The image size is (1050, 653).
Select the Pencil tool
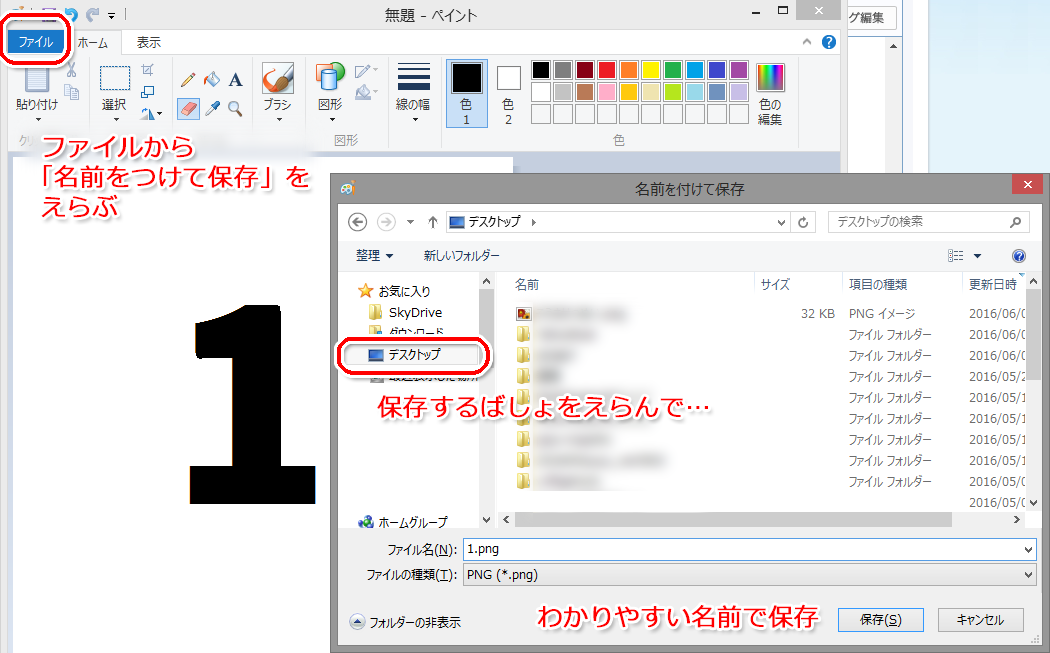click(188, 80)
